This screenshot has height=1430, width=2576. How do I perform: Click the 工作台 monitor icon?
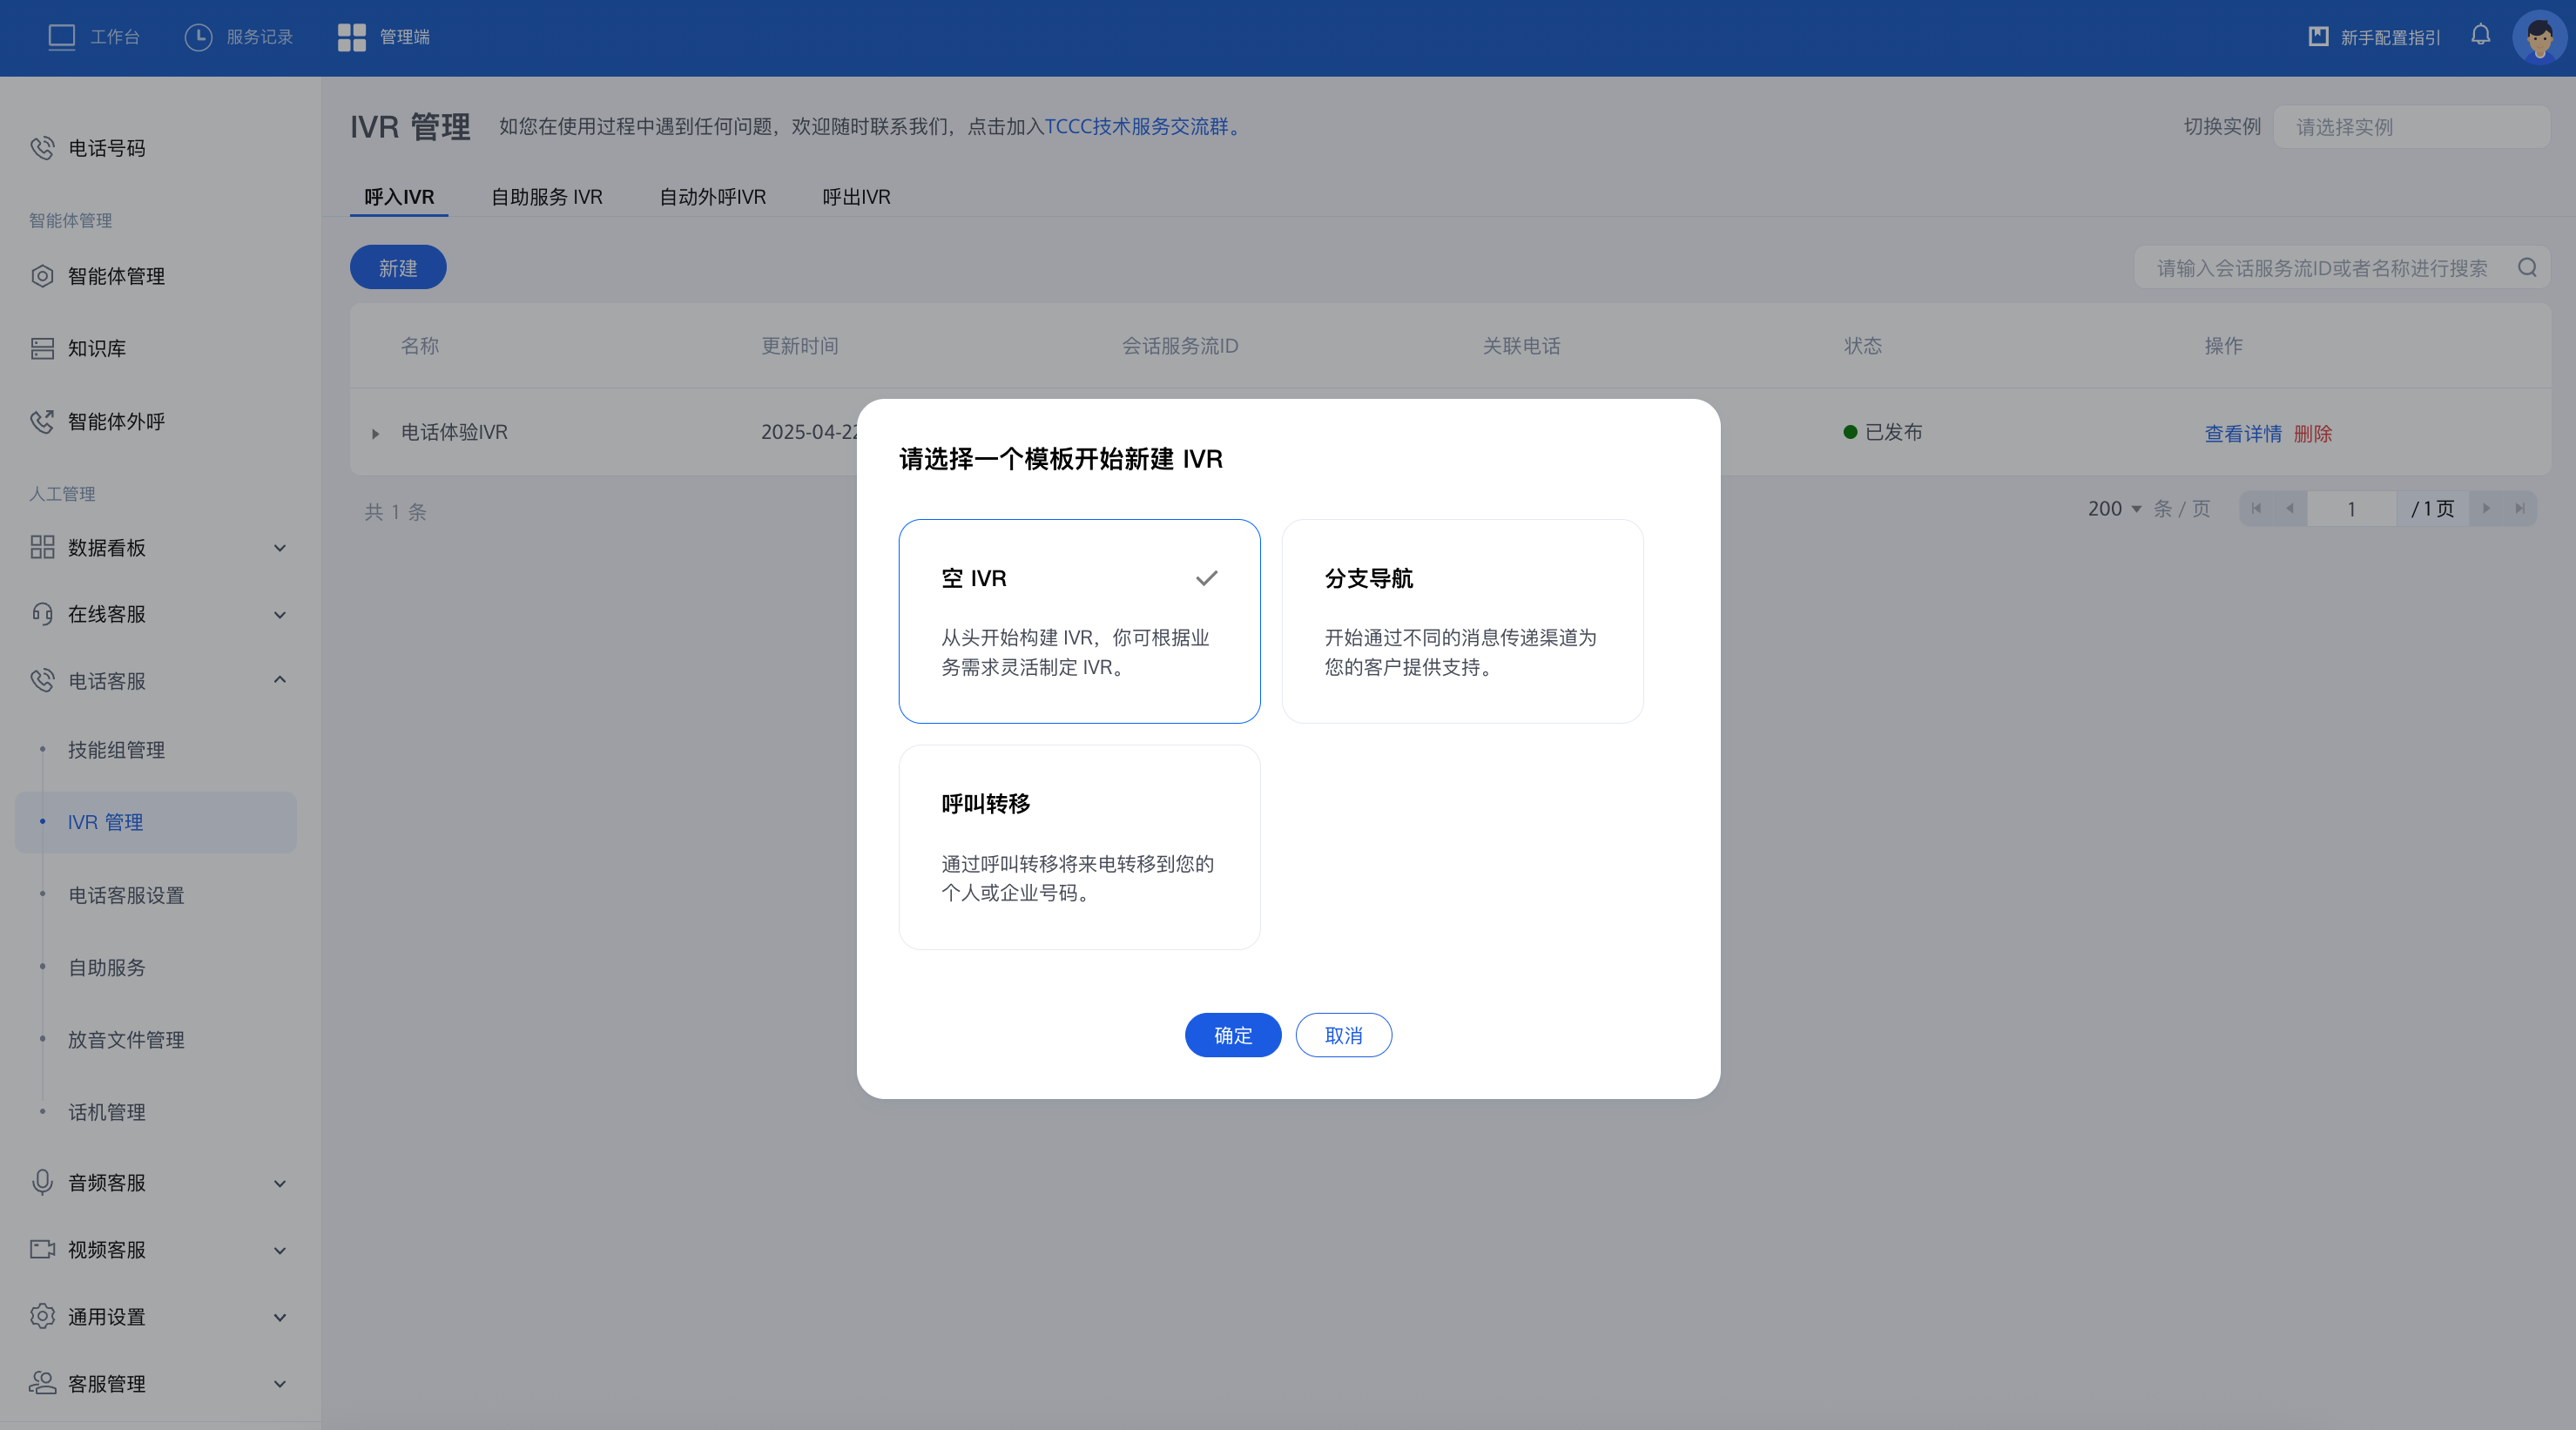62,37
